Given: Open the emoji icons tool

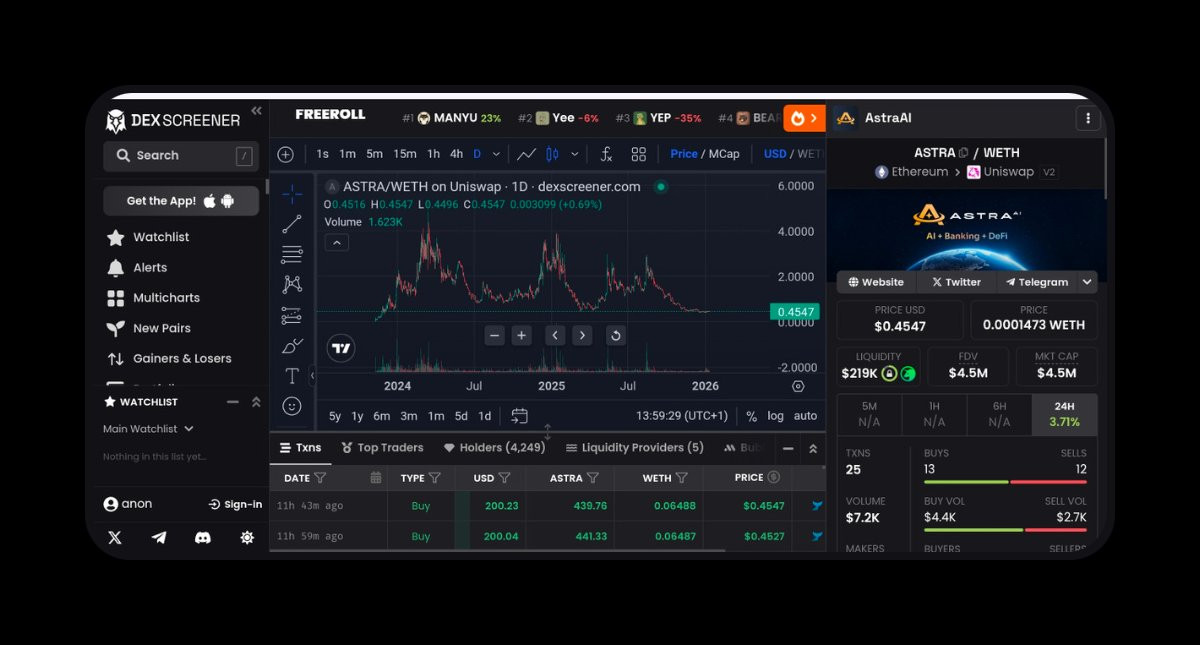Looking at the screenshot, I should point(291,406).
